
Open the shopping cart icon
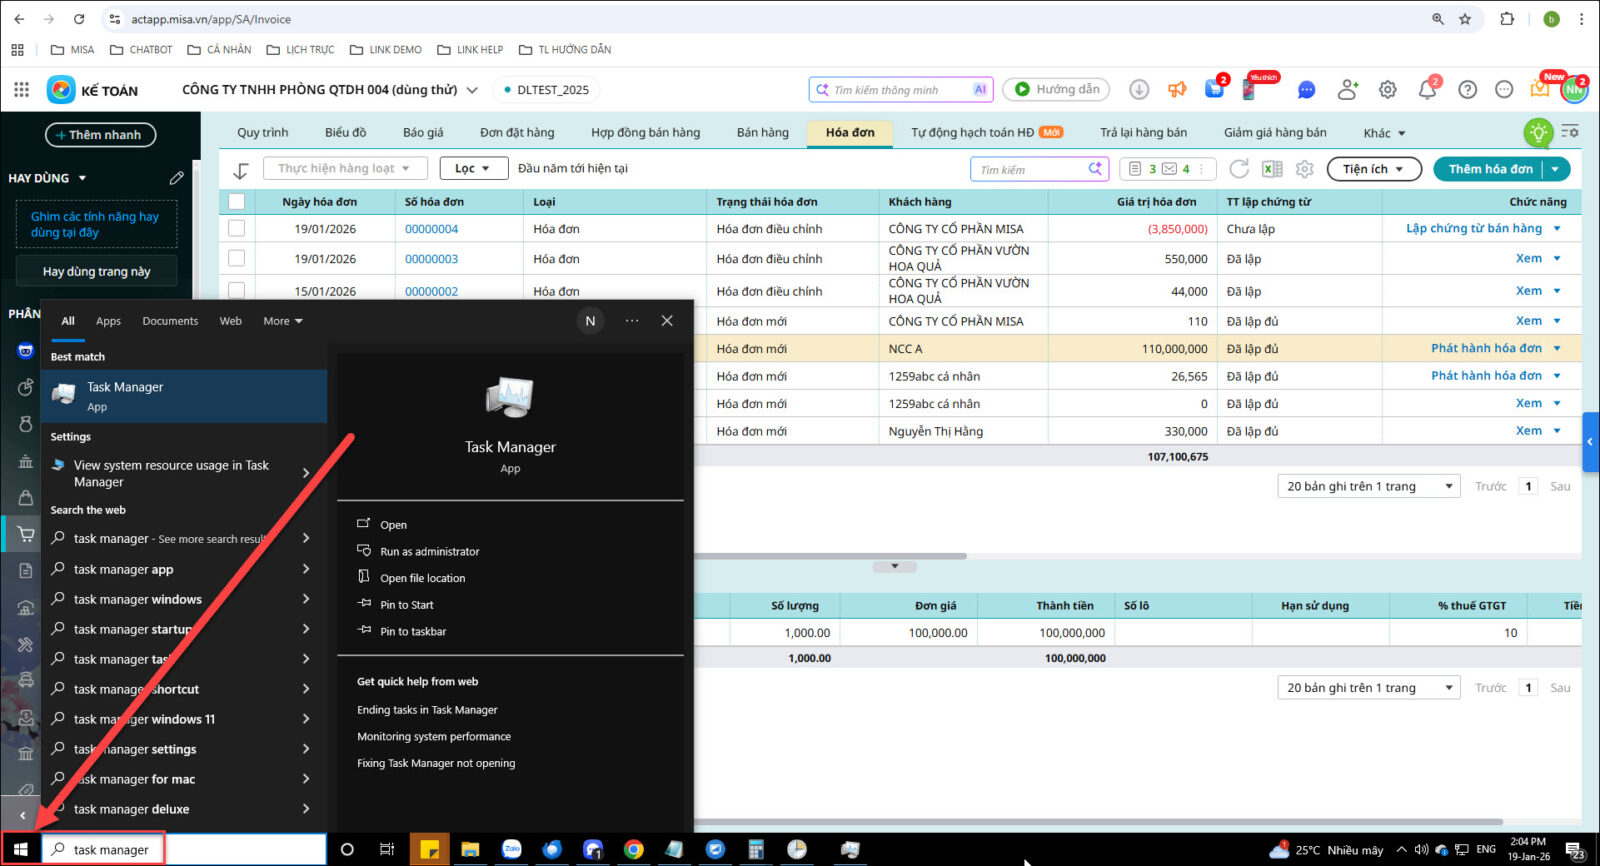pos(1214,90)
